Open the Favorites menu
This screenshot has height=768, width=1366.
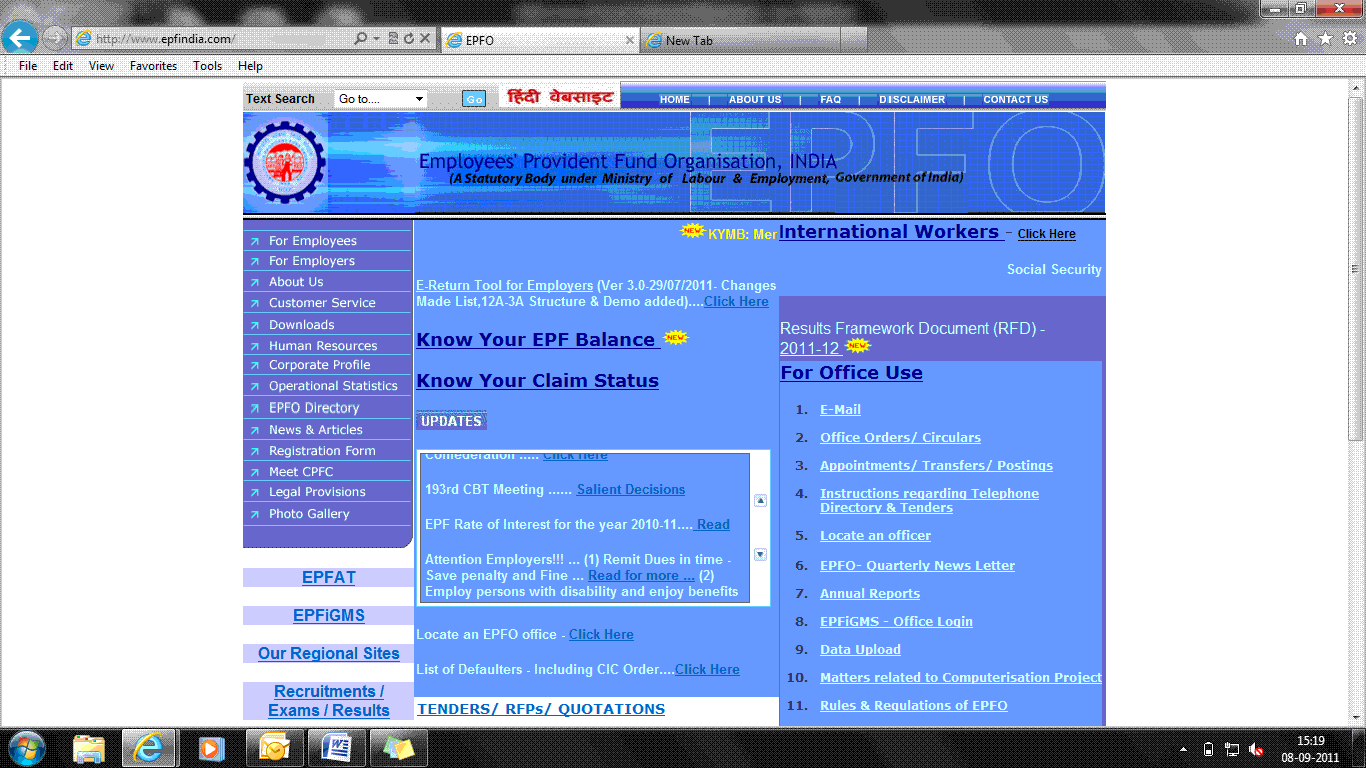click(x=153, y=66)
